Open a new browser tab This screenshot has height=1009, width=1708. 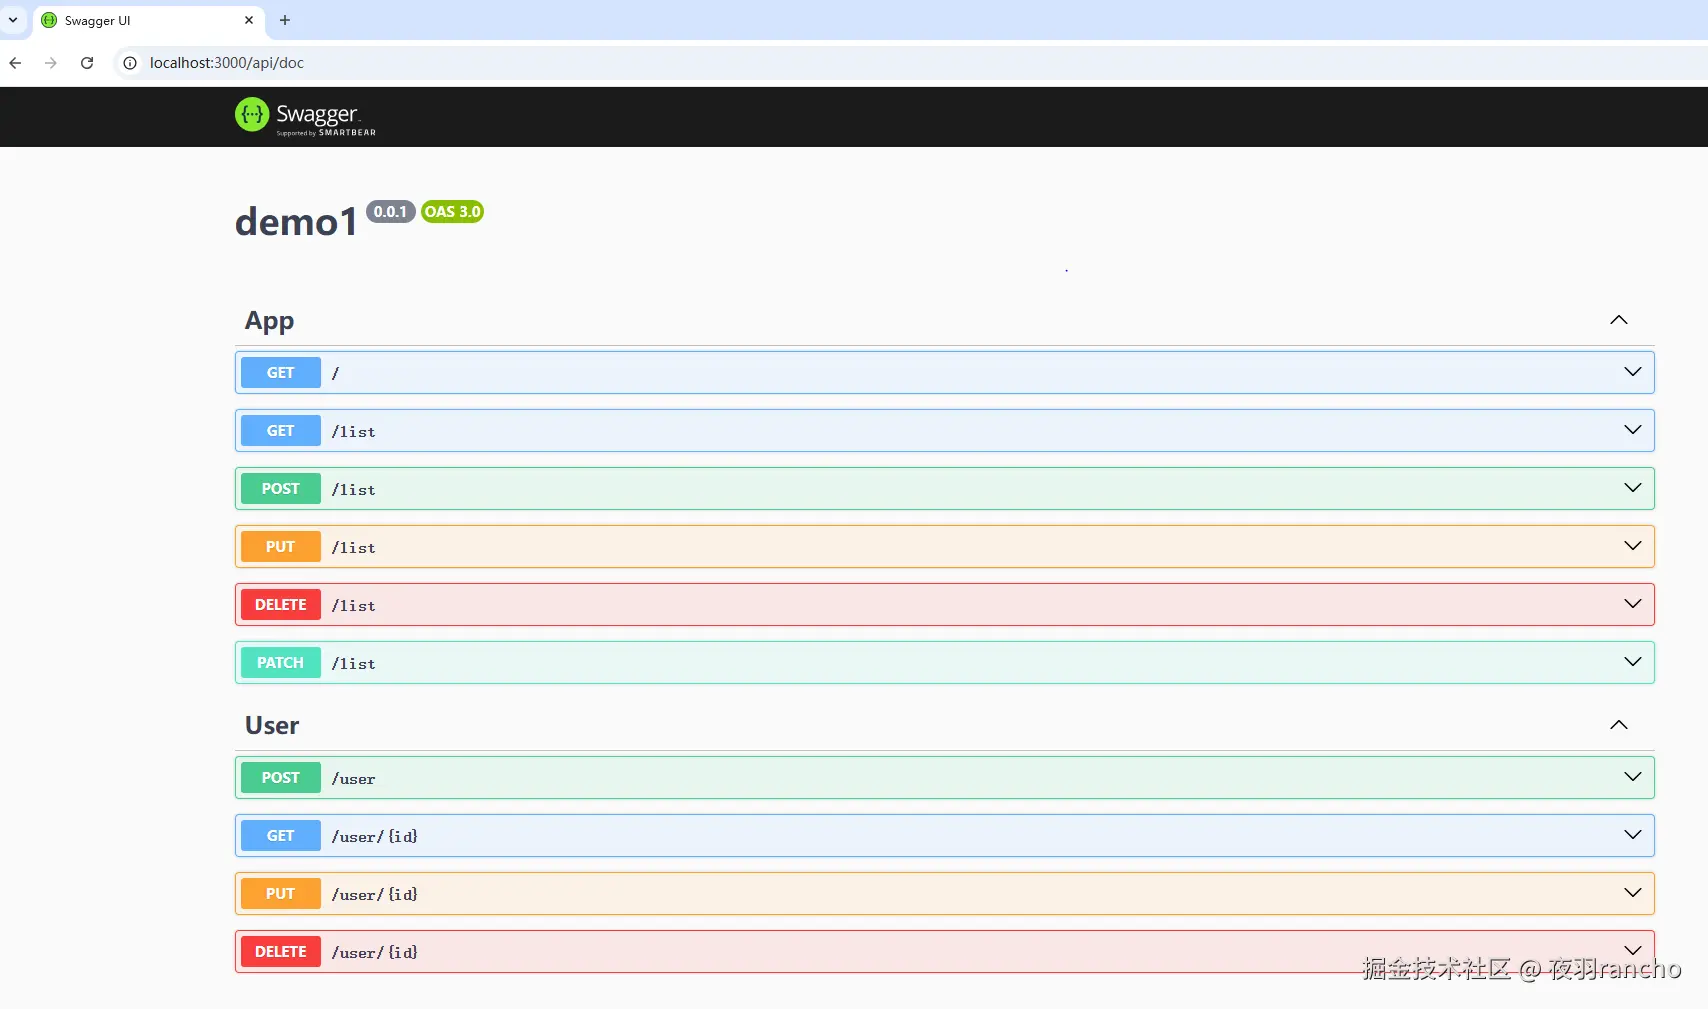(285, 20)
